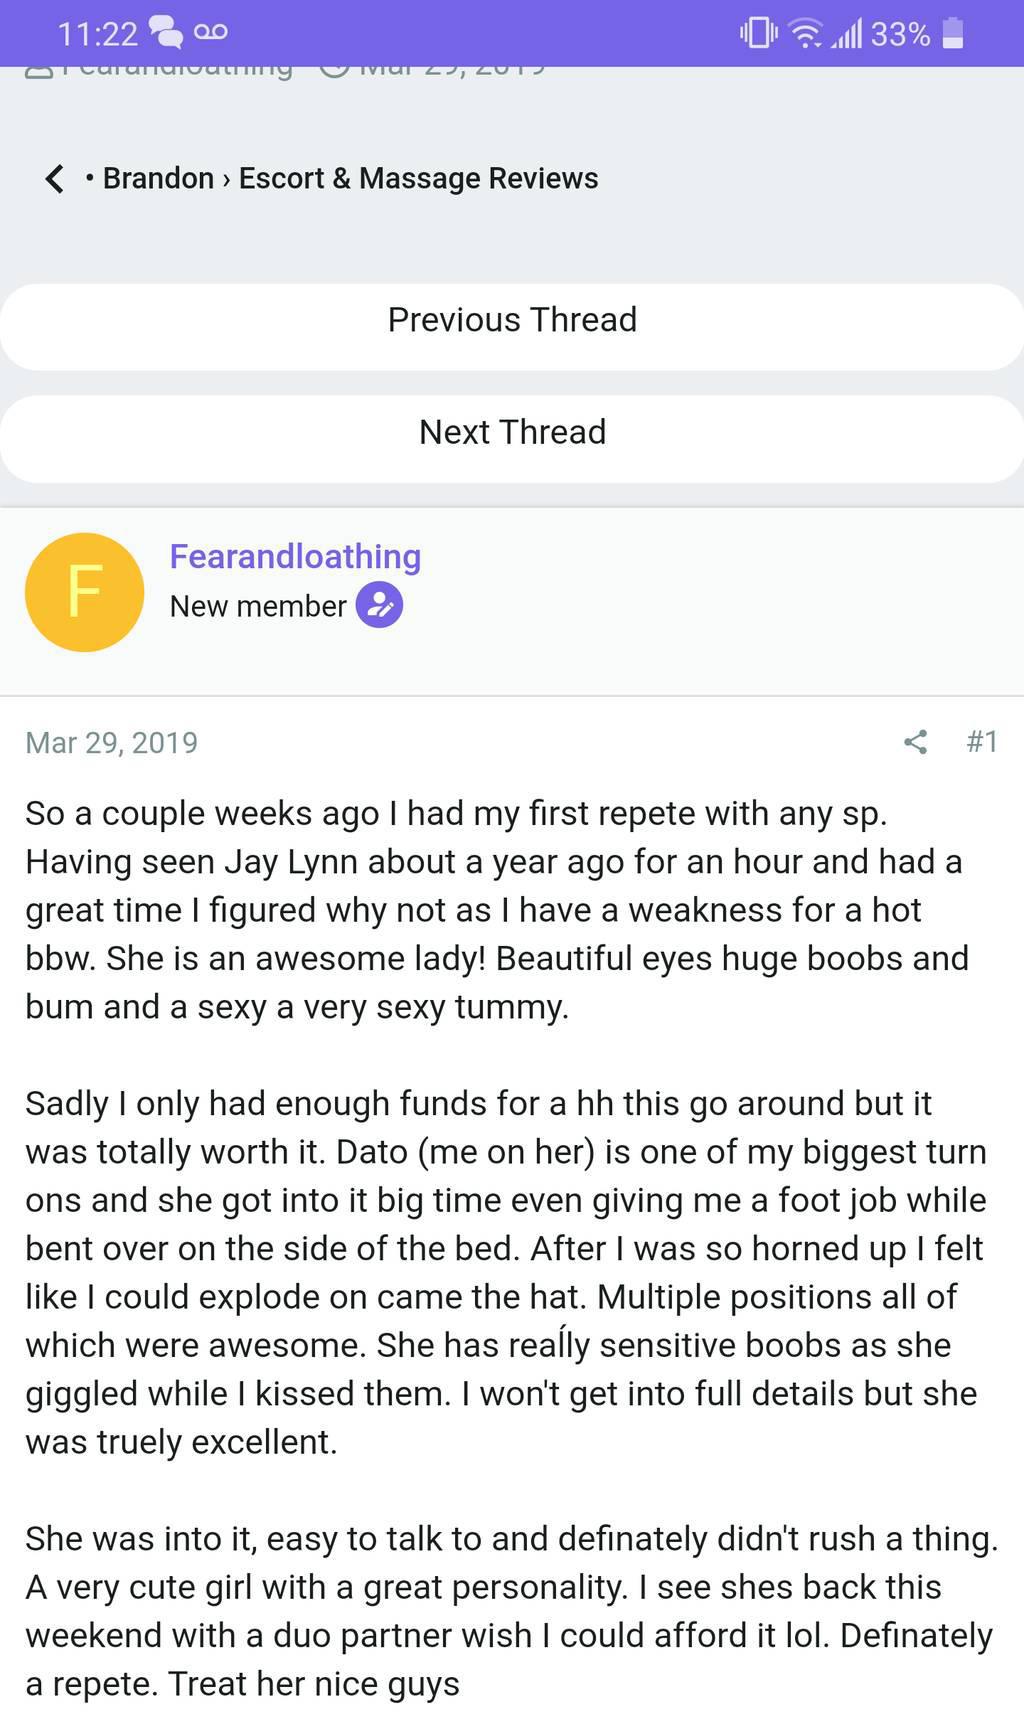Tap the 33% battery percentage text
The width and height of the screenshot is (1024, 1731).
900,34
